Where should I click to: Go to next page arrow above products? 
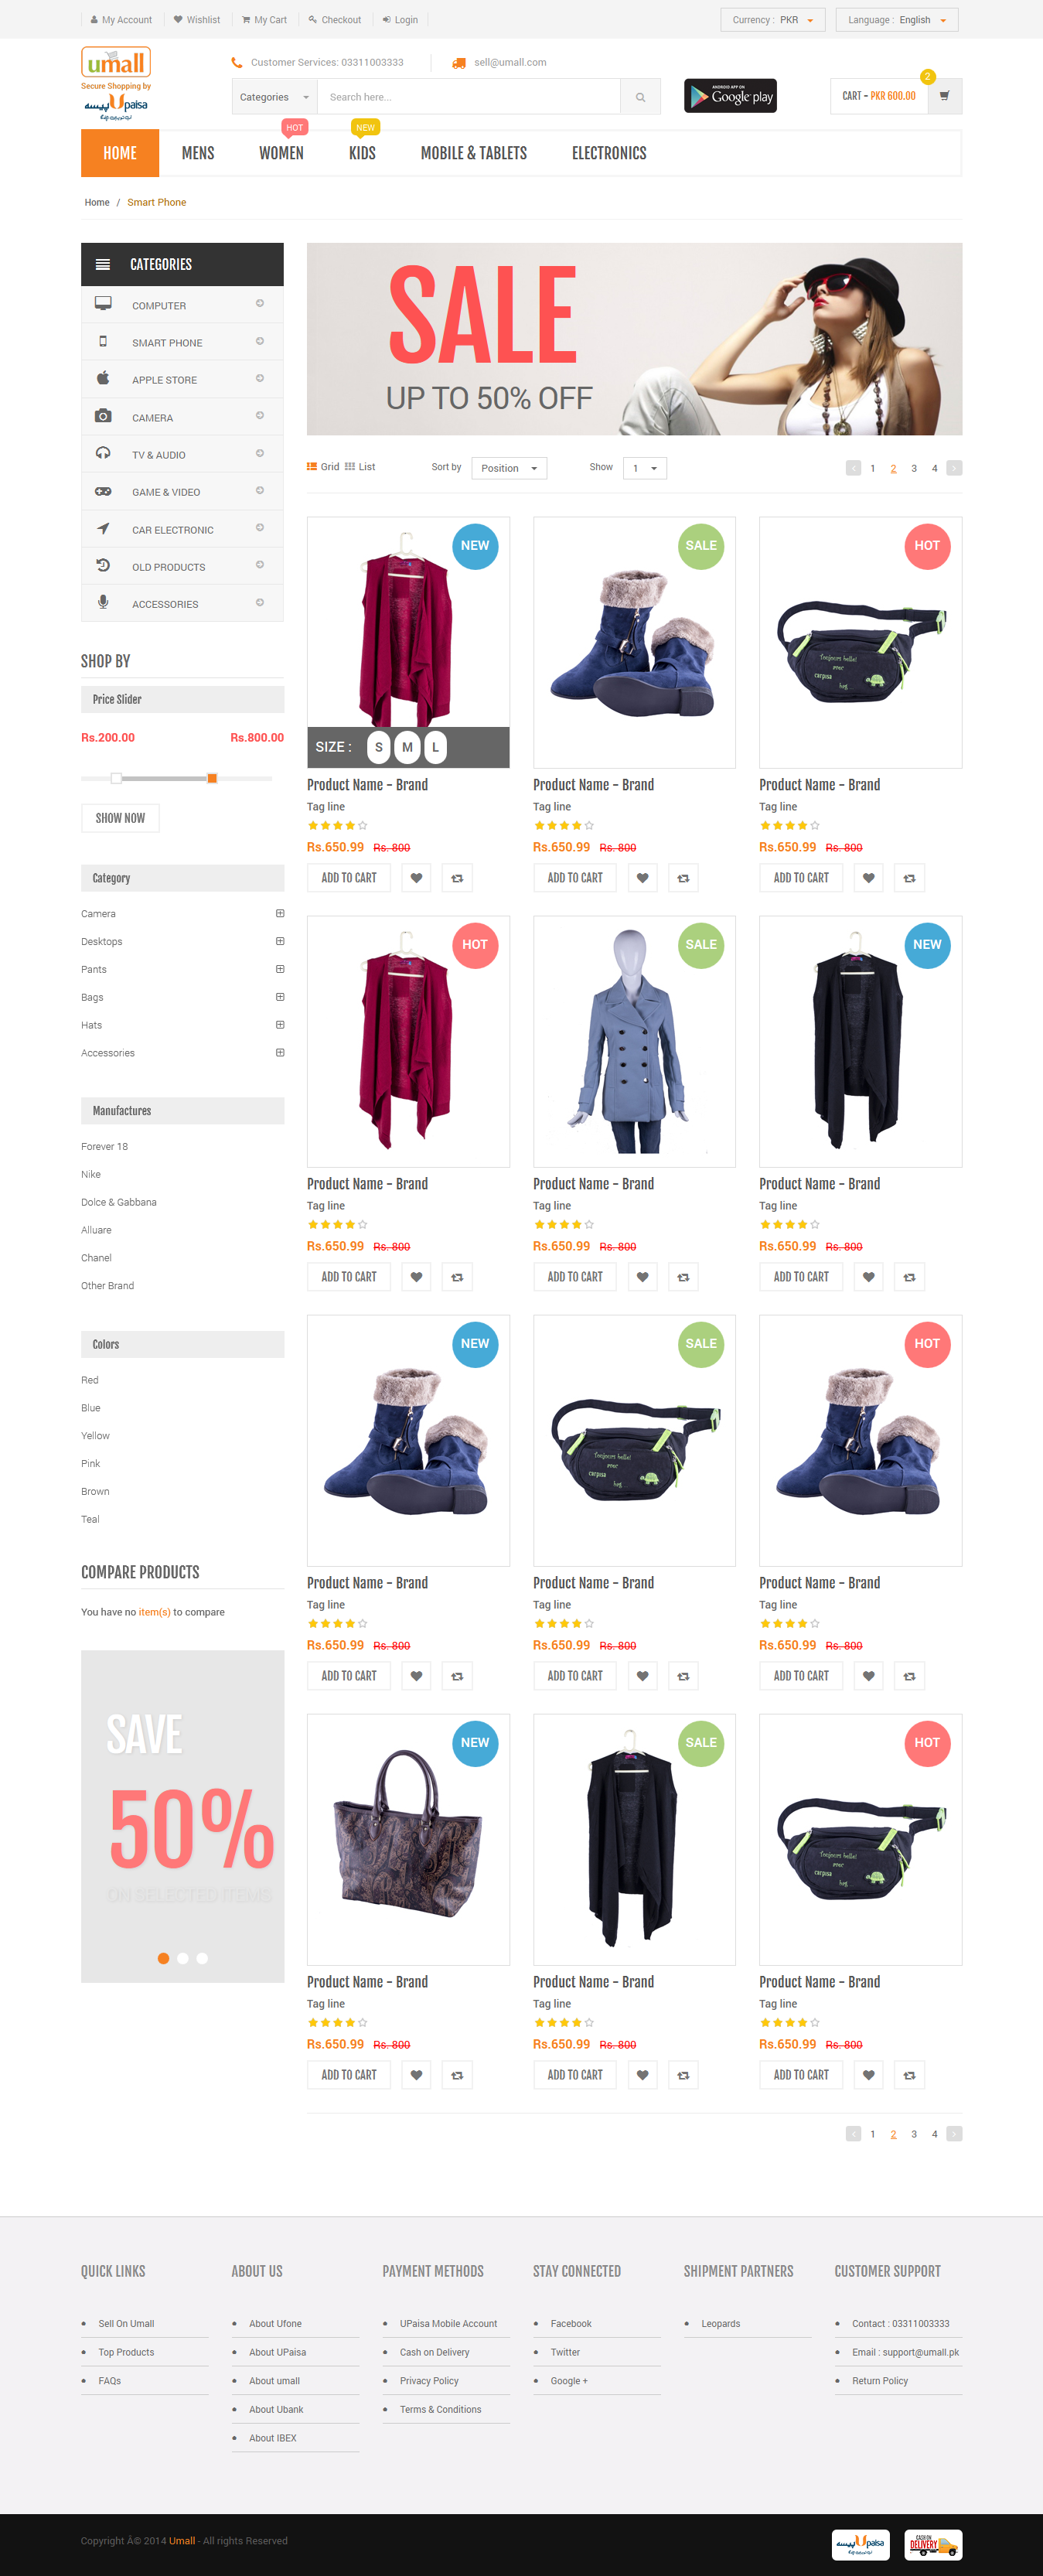point(954,468)
